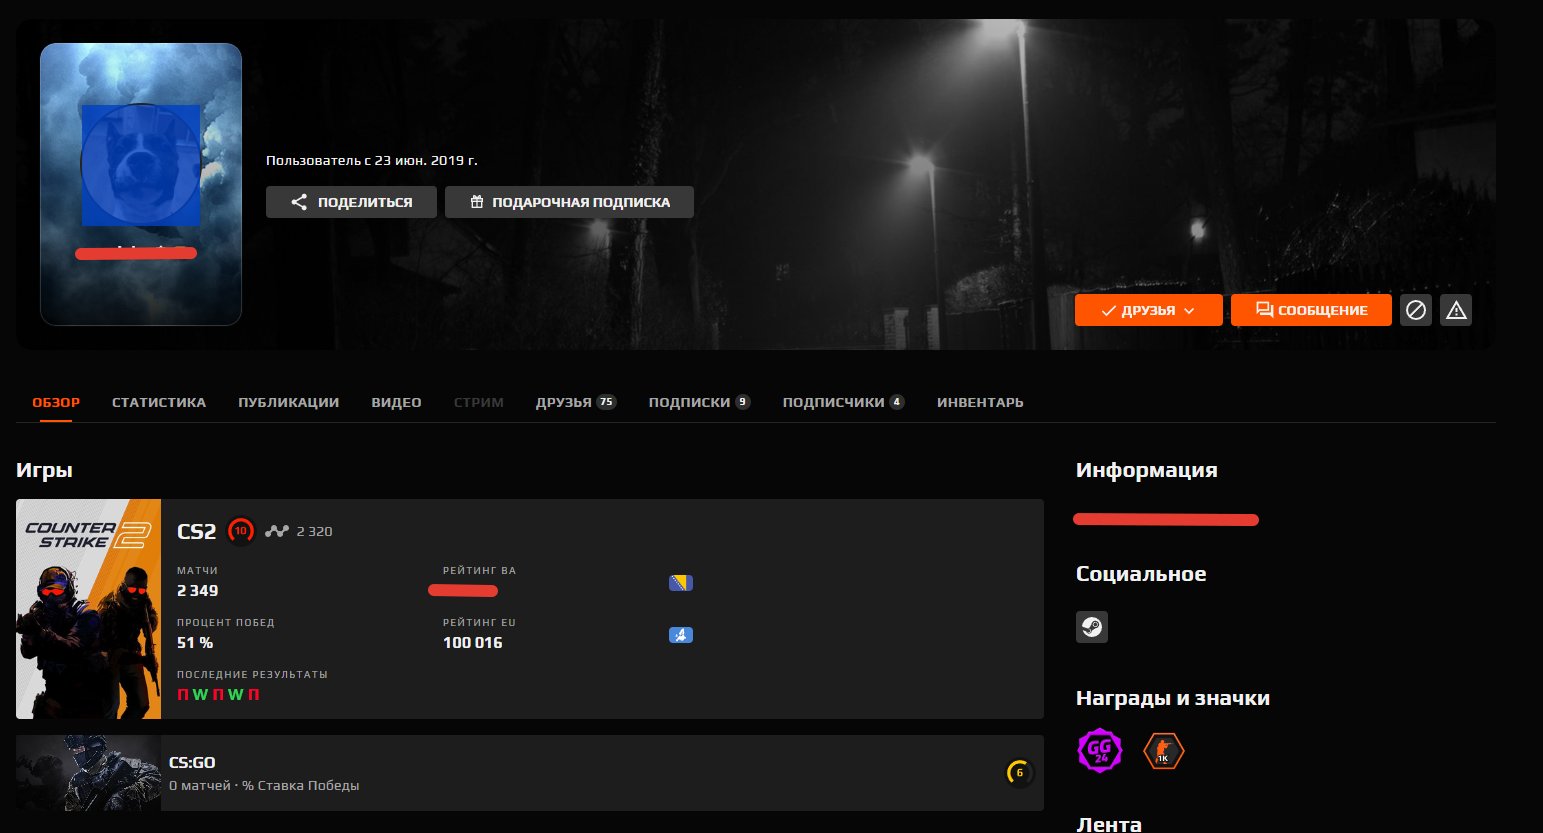Click the profile avatar thumbnail
Image resolution: width=1543 pixels, height=833 pixels.
pyautogui.click(x=140, y=165)
